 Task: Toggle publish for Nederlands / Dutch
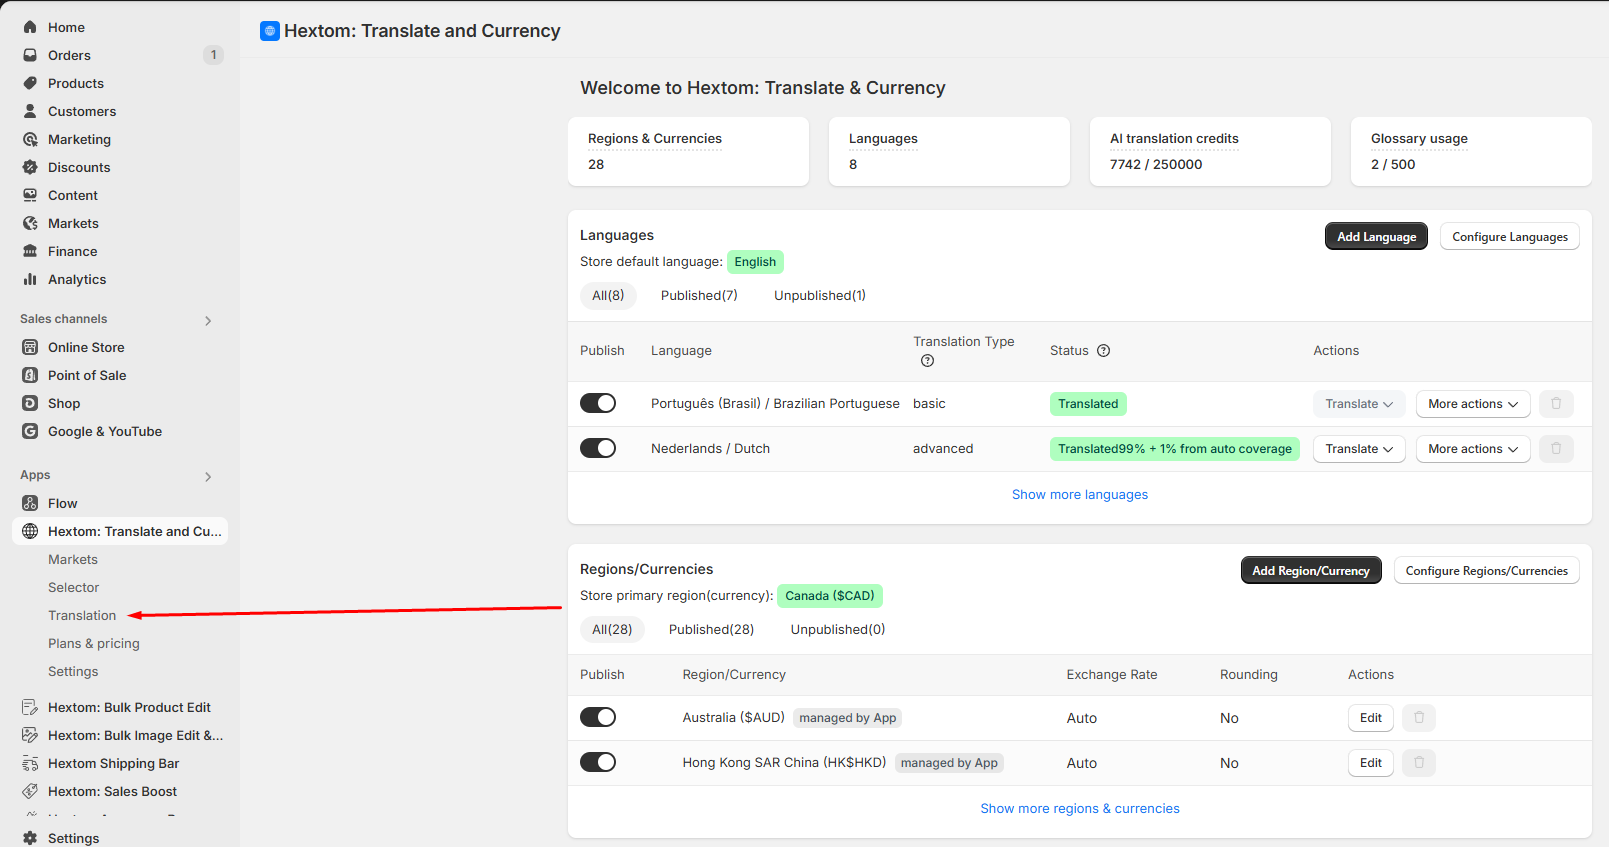click(598, 448)
